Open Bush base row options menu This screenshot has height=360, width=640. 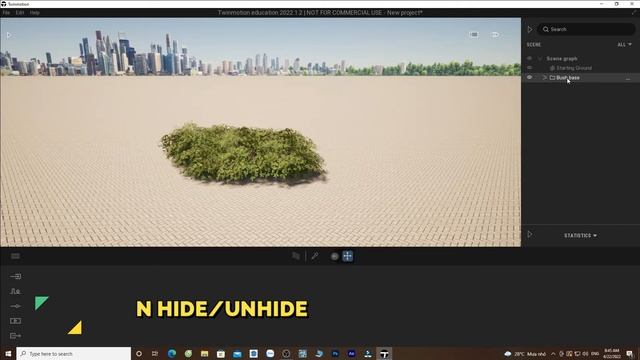(628, 78)
